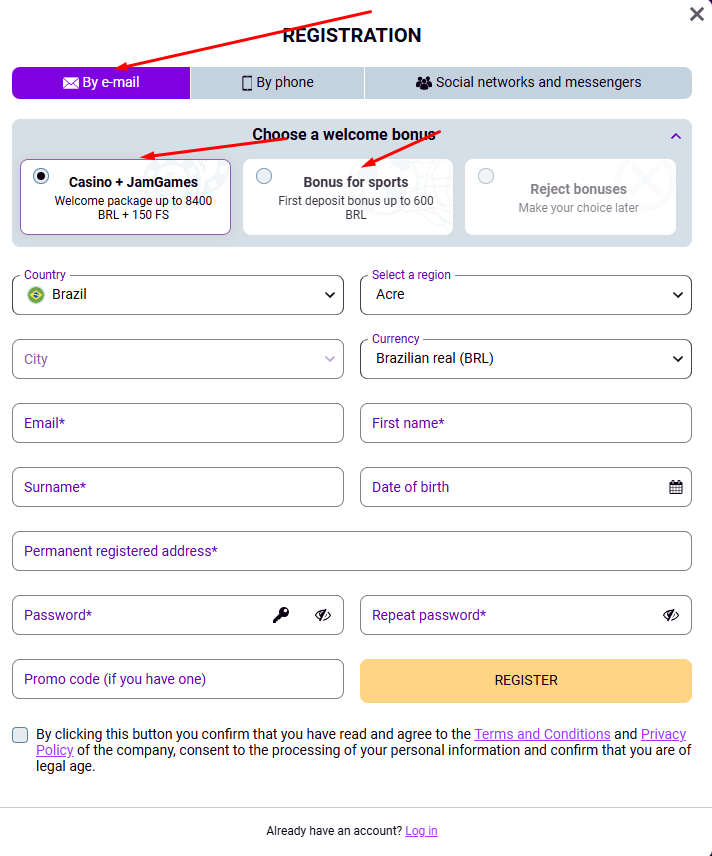Viewport: 712px width, 856px height.
Task: Click the phone icon on By phone tab
Action: tap(247, 83)
